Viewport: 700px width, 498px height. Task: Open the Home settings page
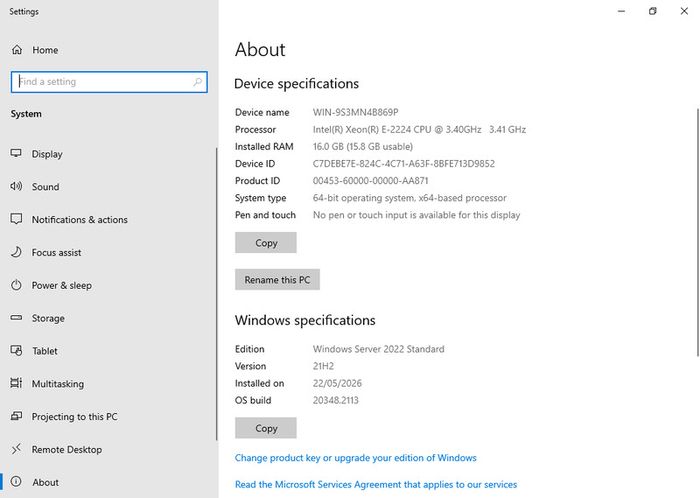coord(109,50)
